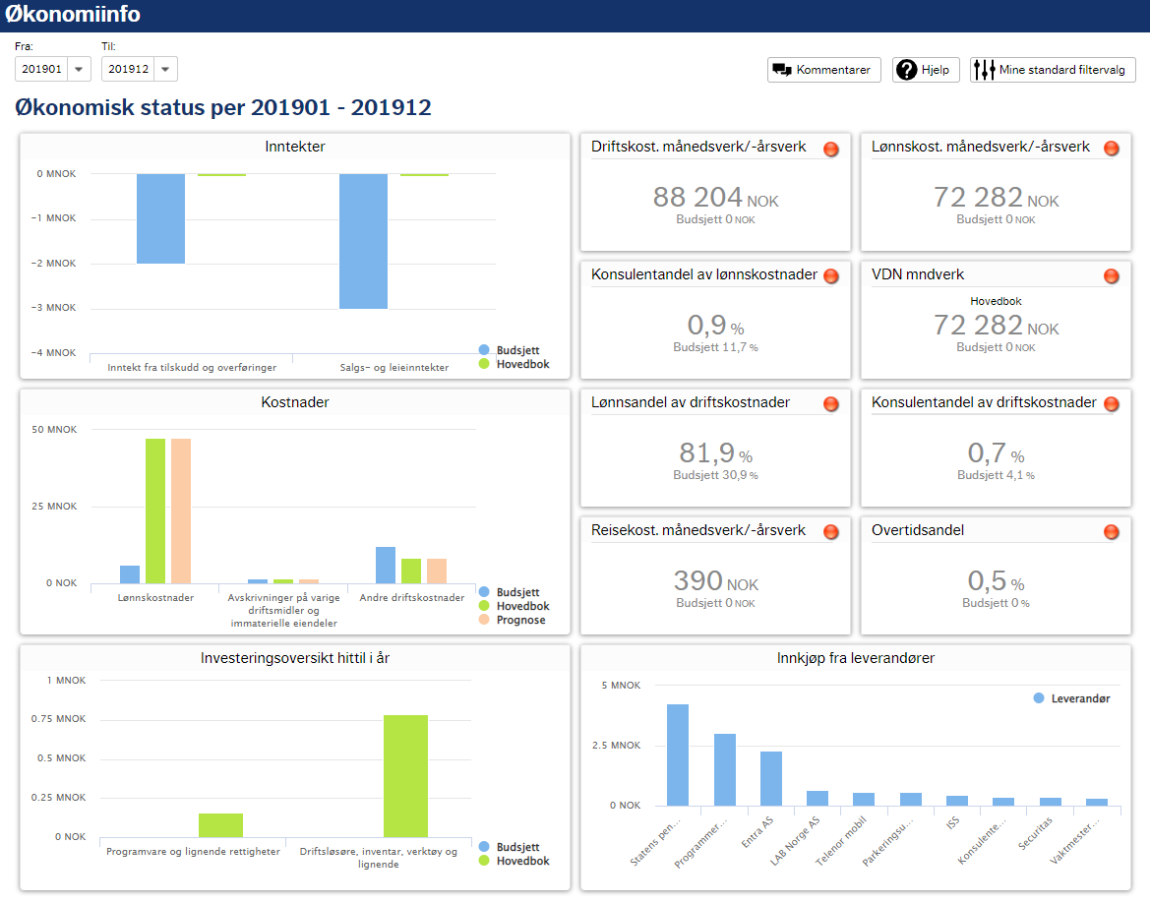Click Investeringsoversikt hittil i år title
Image resolution: width=1150 pixels, height=904 pixels.
click(295, 658)
